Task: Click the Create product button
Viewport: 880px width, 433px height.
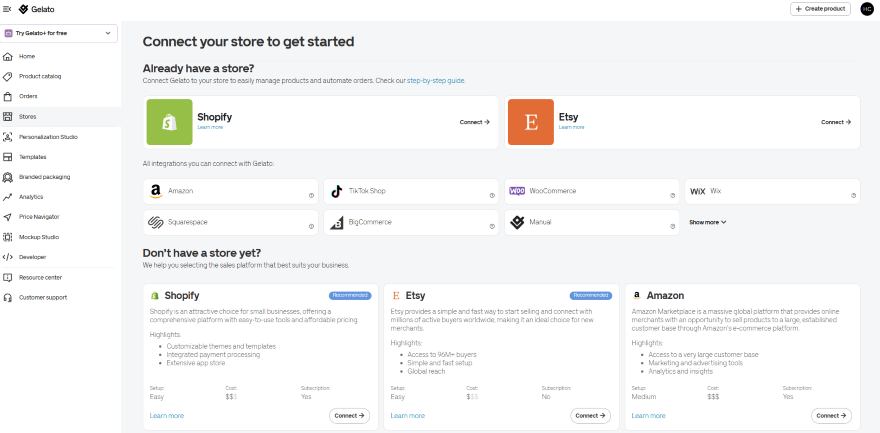Action: (x=820, y=9)
